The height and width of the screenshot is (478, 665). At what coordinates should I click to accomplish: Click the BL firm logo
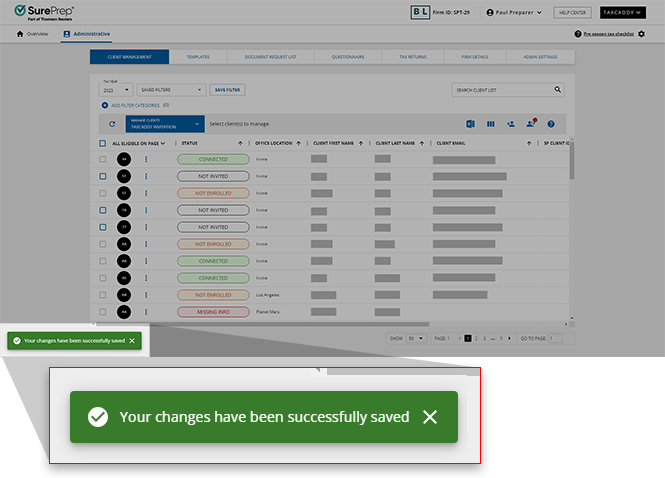click(x=420, y=12)
